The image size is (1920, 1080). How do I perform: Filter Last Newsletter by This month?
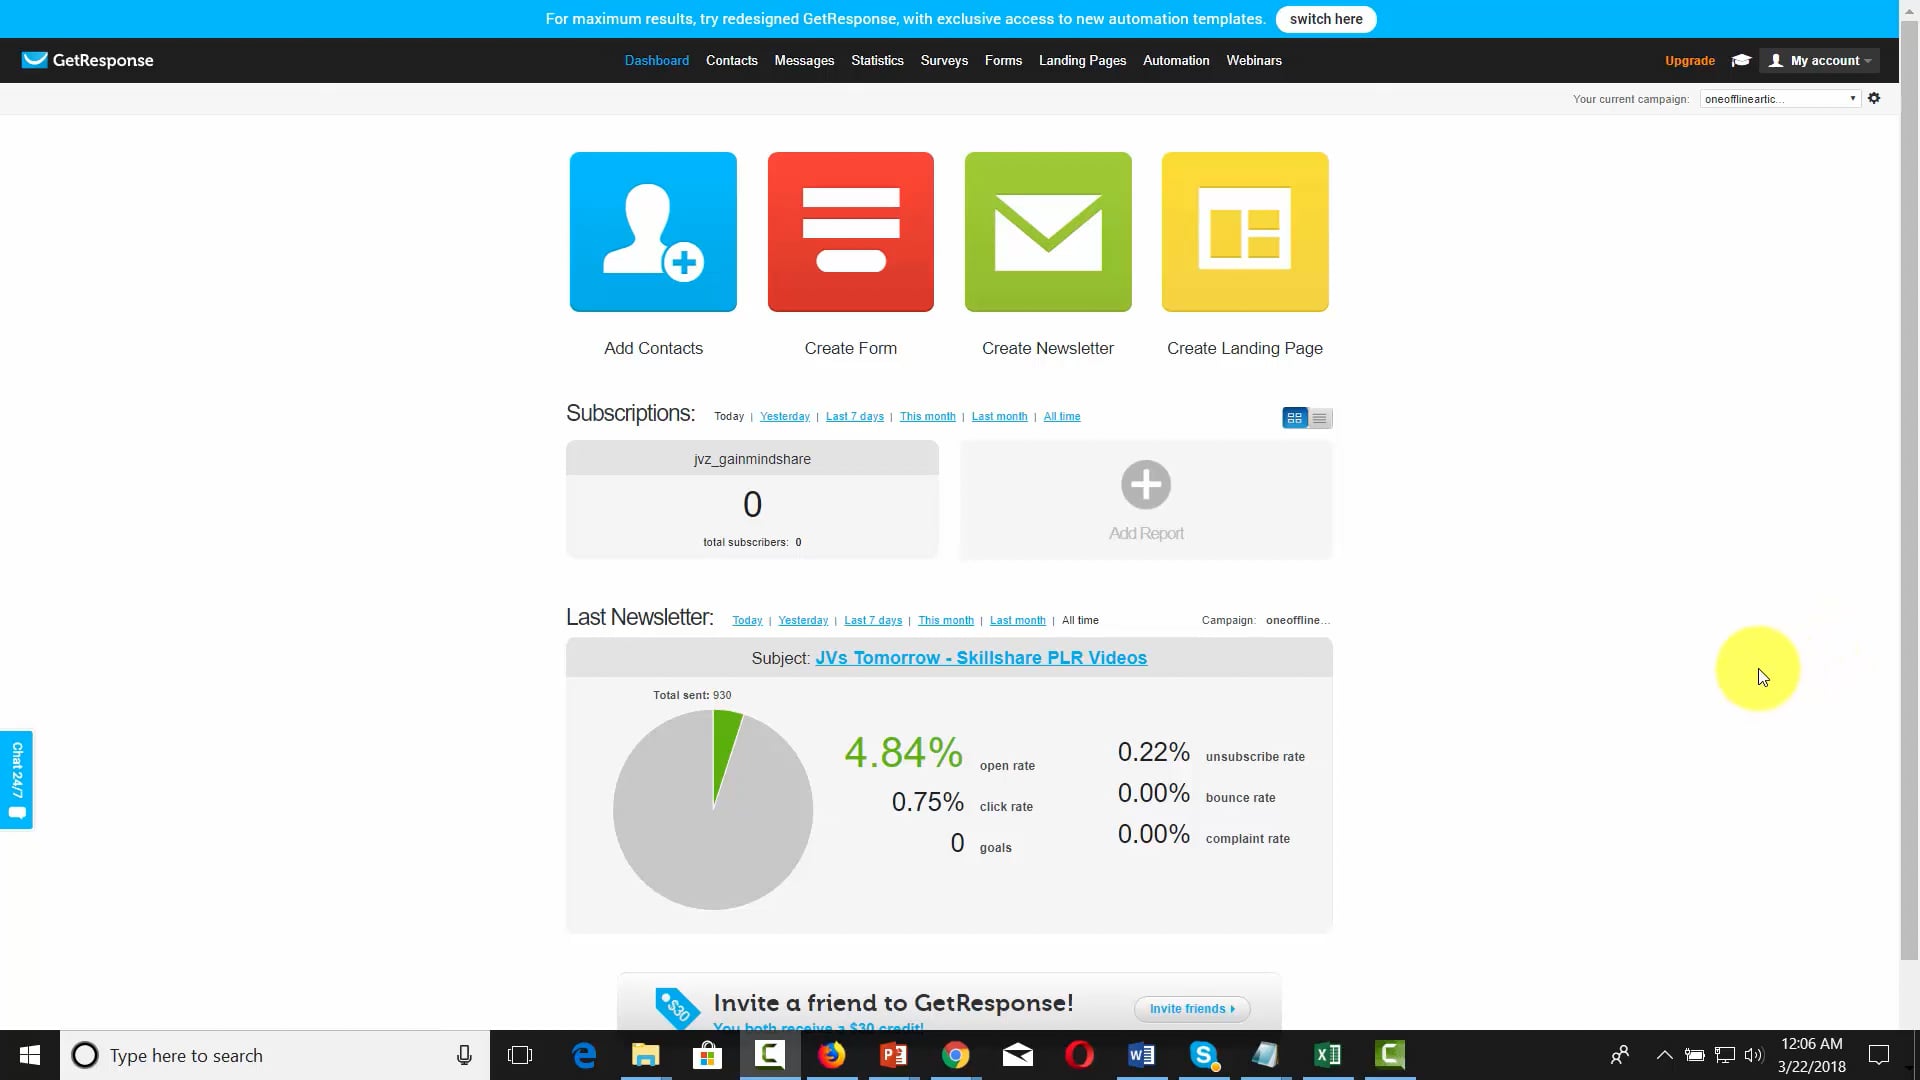click(x=946, y=621)
